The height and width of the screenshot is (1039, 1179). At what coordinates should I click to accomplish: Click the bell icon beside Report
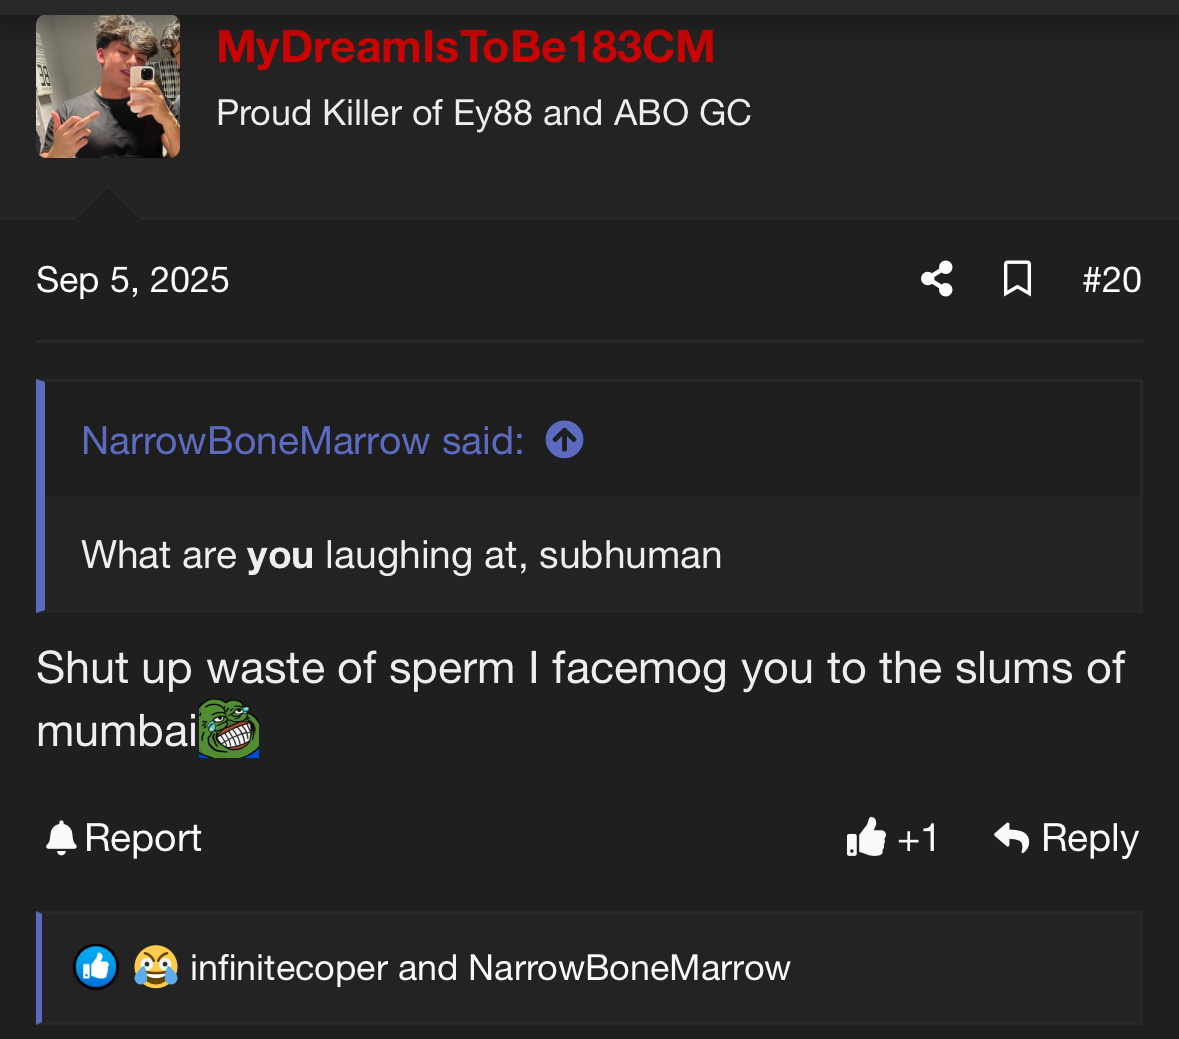[61, 838]
